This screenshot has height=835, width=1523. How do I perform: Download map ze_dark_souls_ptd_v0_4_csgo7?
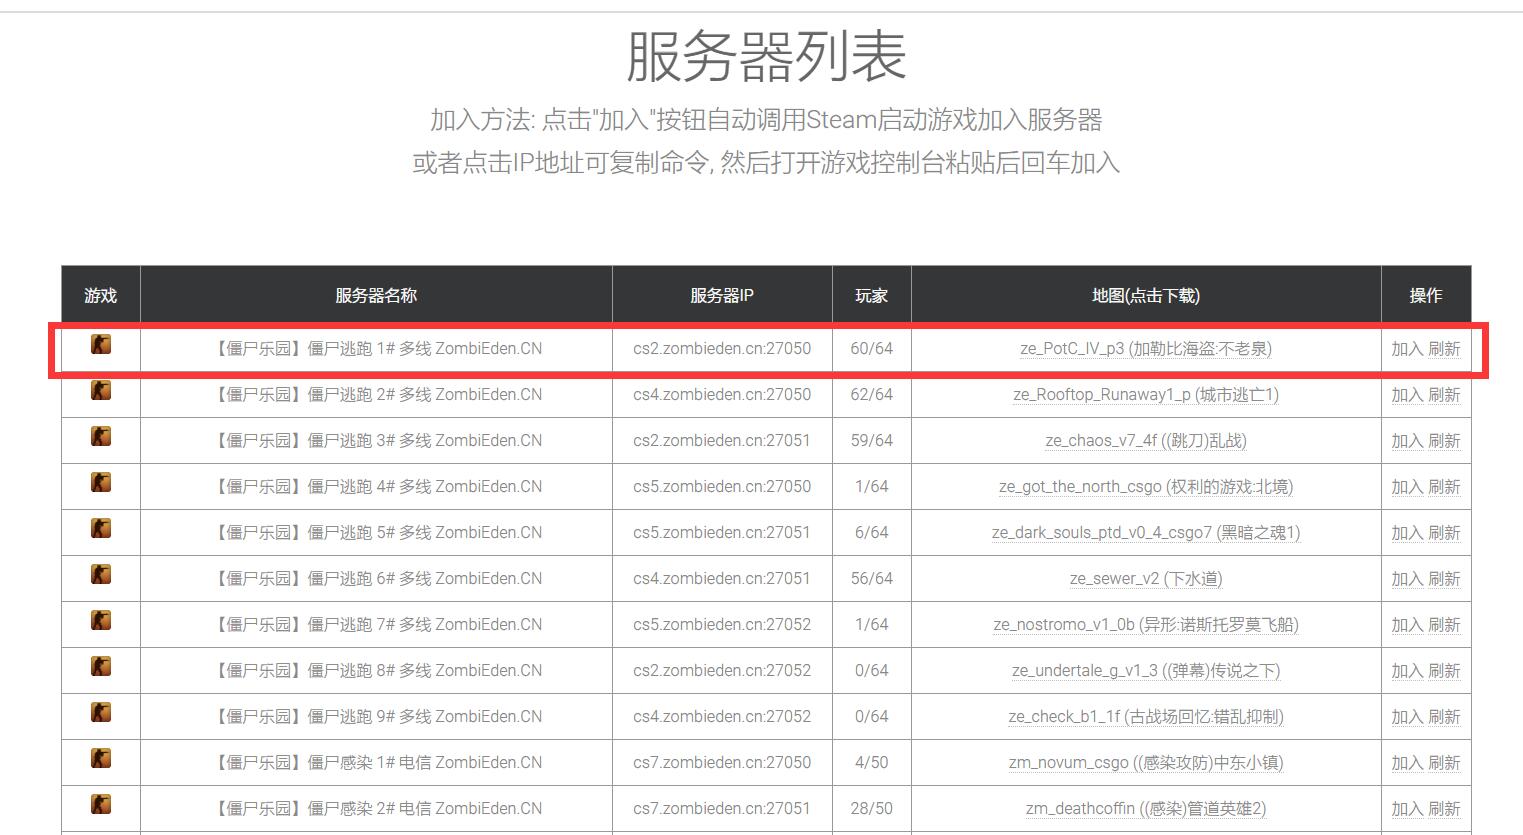click(x=1146, y=533)
